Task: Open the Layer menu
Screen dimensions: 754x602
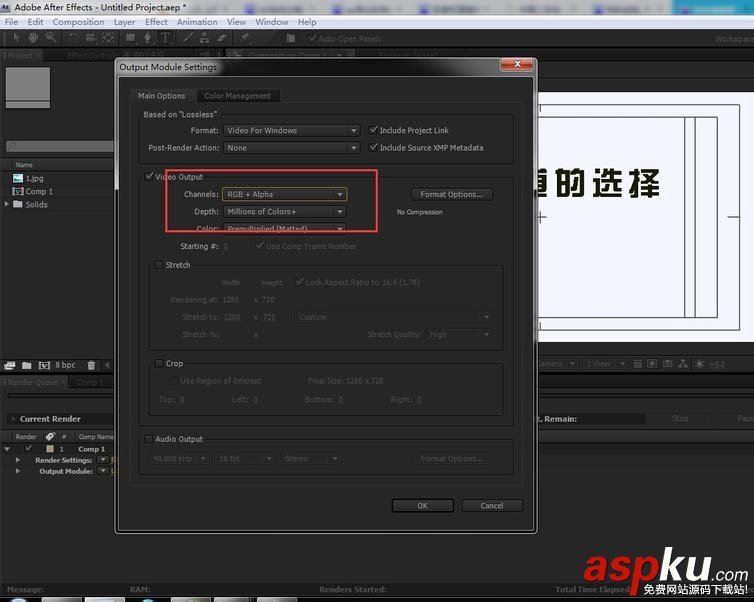Action: coord(124,22)
